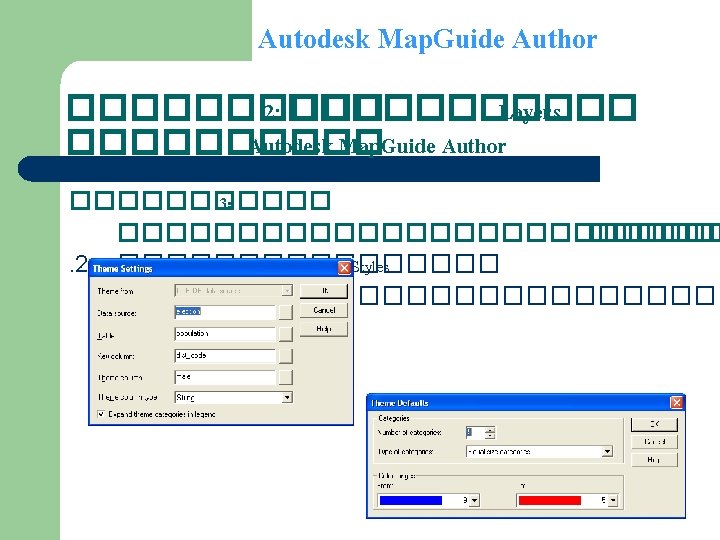
Task: Close the Theme Defaults dialog
Action: click(x=676, y=403)
